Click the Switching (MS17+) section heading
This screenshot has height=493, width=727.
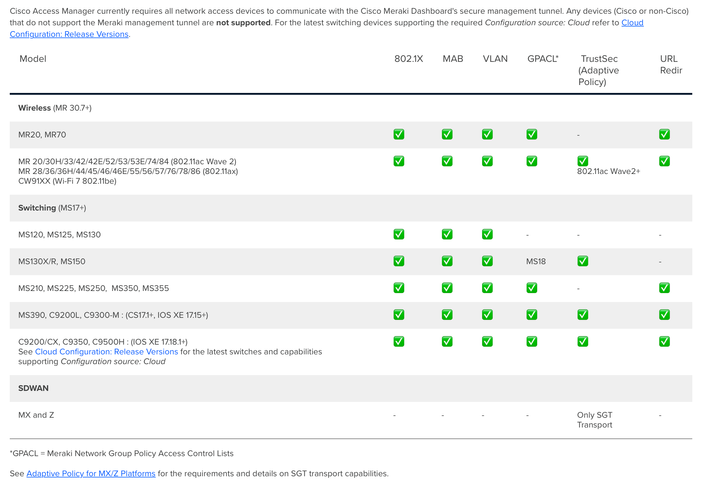click(x=52, y=208)
